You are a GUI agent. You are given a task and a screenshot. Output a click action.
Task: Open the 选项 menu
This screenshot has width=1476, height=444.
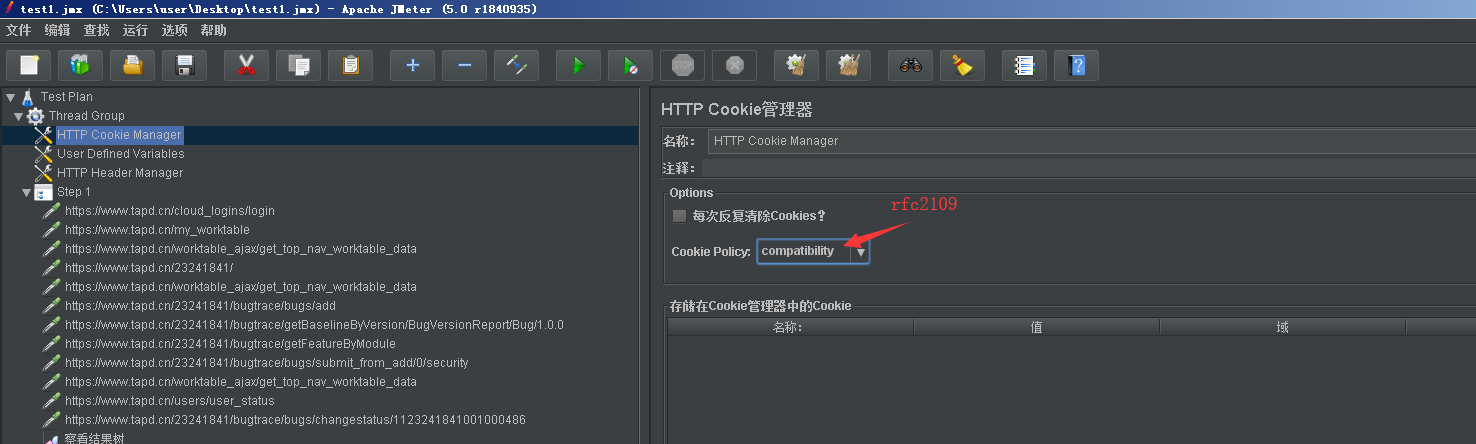175,31
